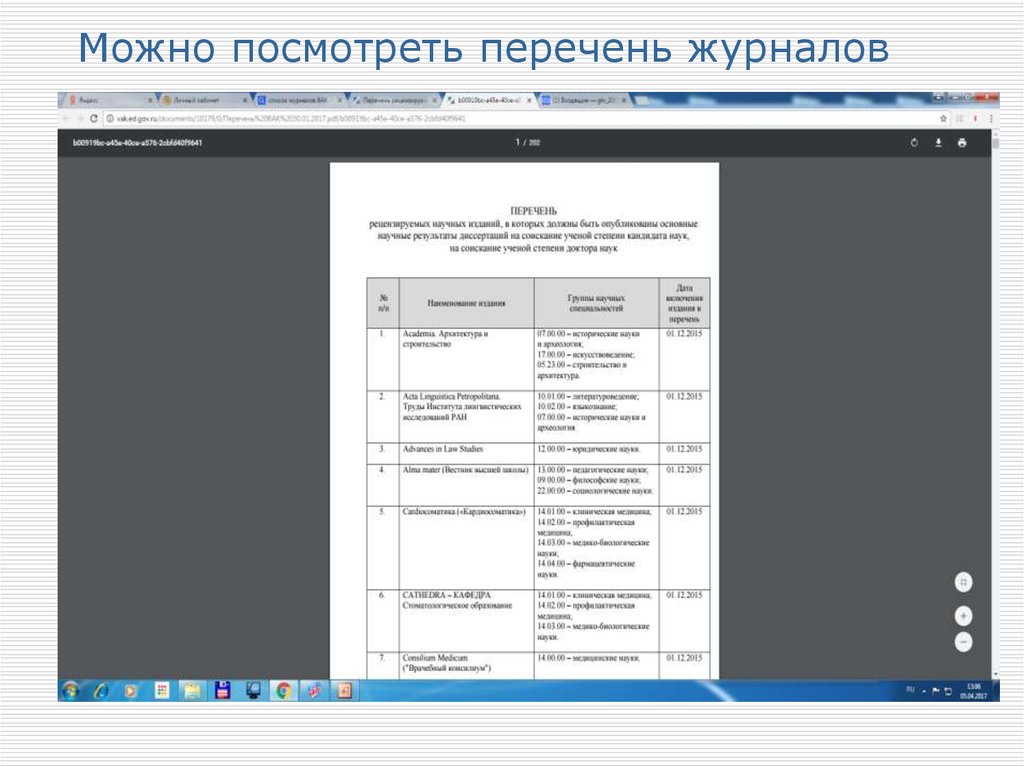1024x767 pixels.
Task: Click the vak.ed.gov.ru address bar
Action: pos(300,116)
